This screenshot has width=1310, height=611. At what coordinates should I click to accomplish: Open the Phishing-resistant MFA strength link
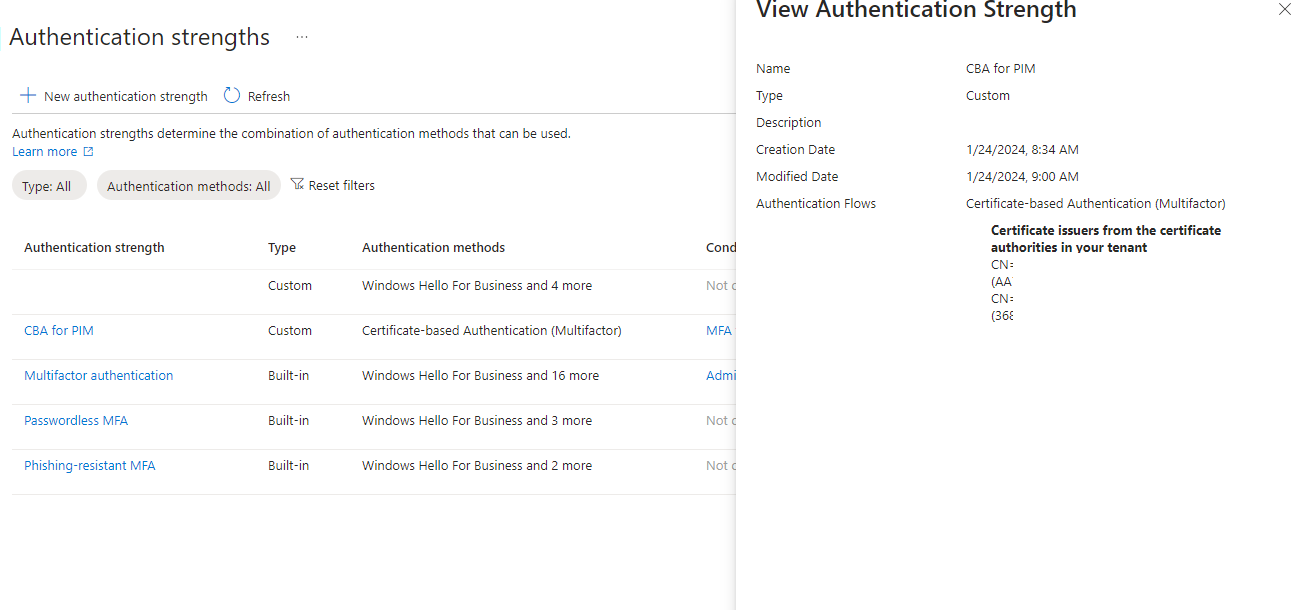pos(90,466)
